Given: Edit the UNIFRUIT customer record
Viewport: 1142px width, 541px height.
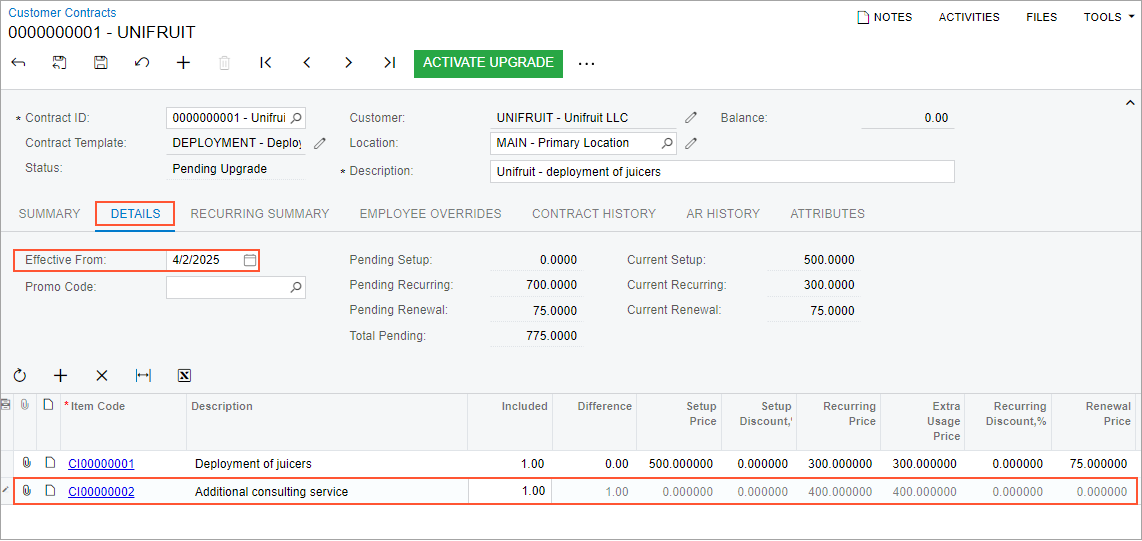Looking at the screenshot, I should (x=691, y=118).
